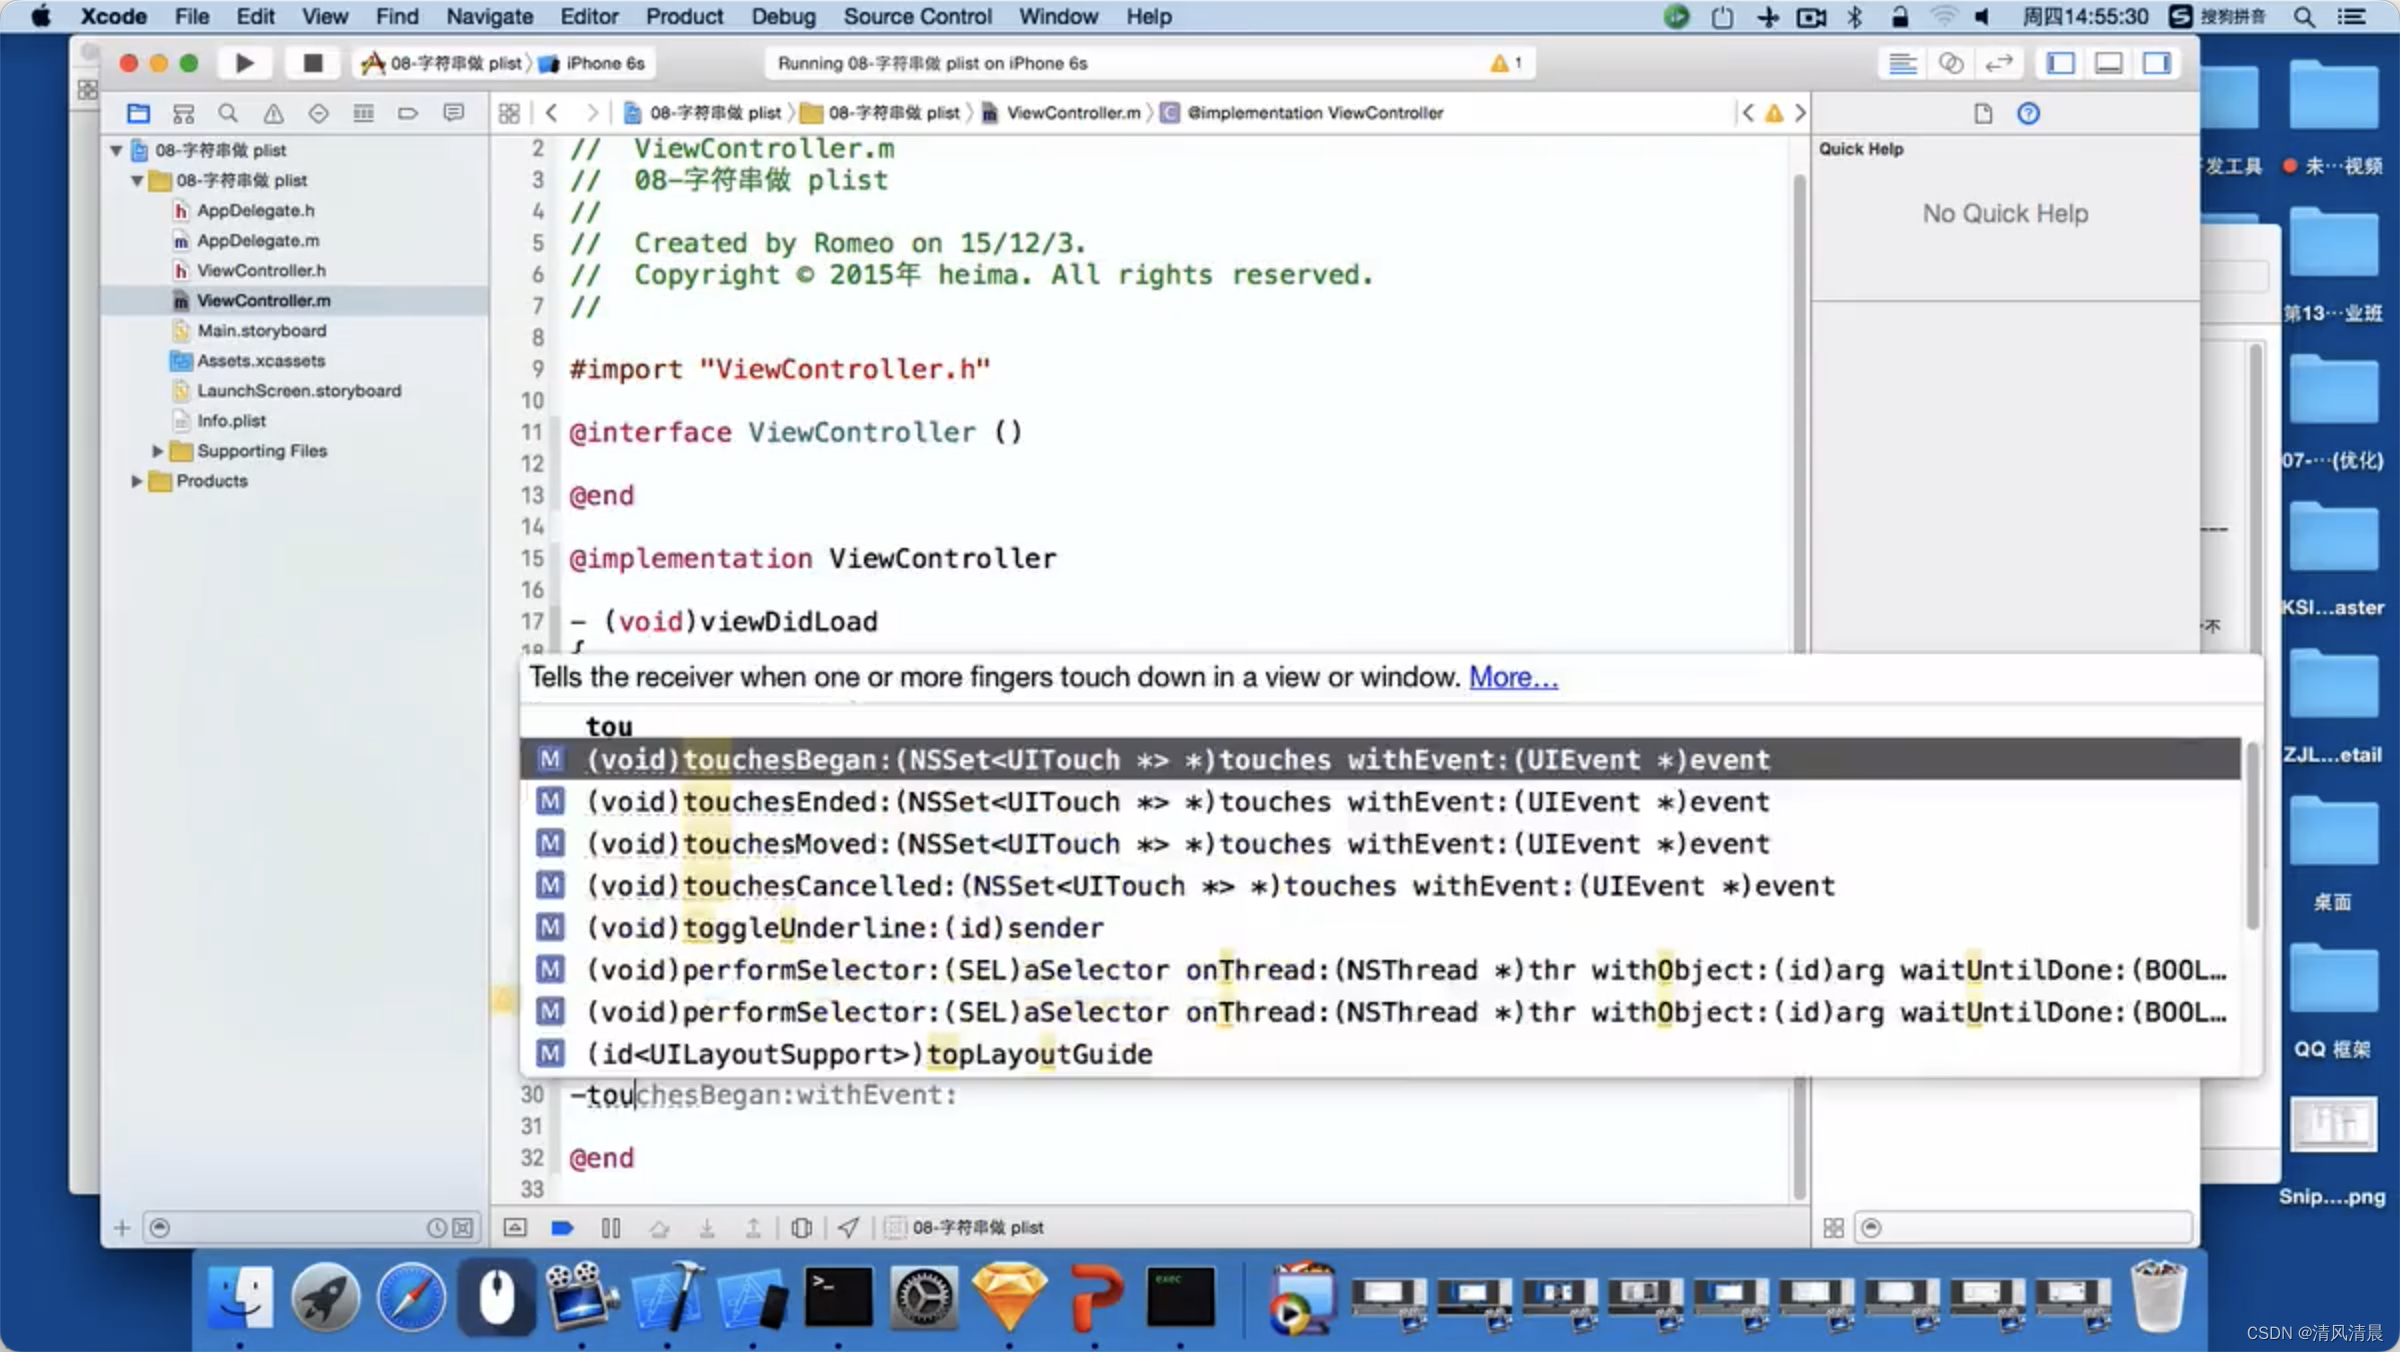Screen dimensions: 2400x1352
Task: Open the Issue navigator
Action: pos(273,113)
